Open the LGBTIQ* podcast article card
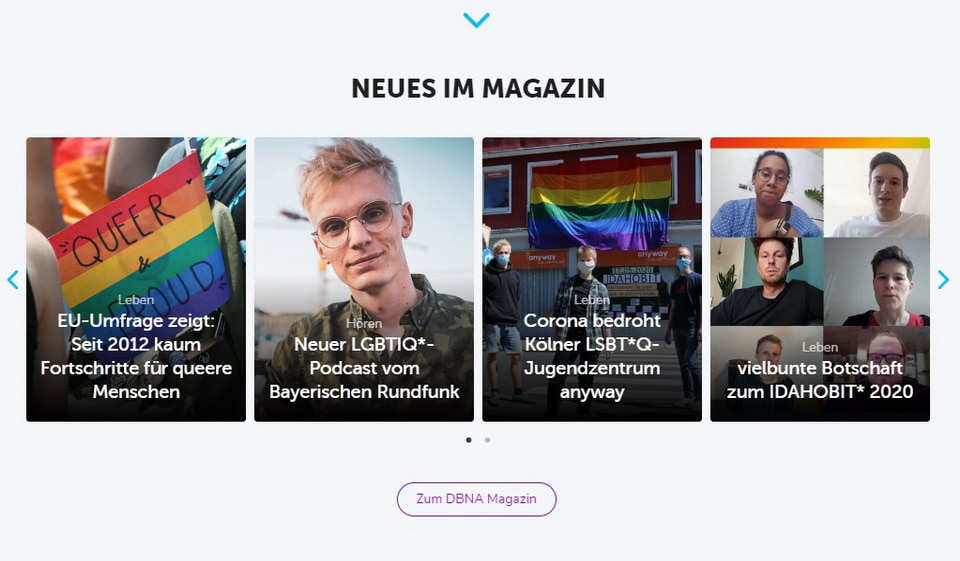This screenshot has height=561, width=960. (364, 279)
